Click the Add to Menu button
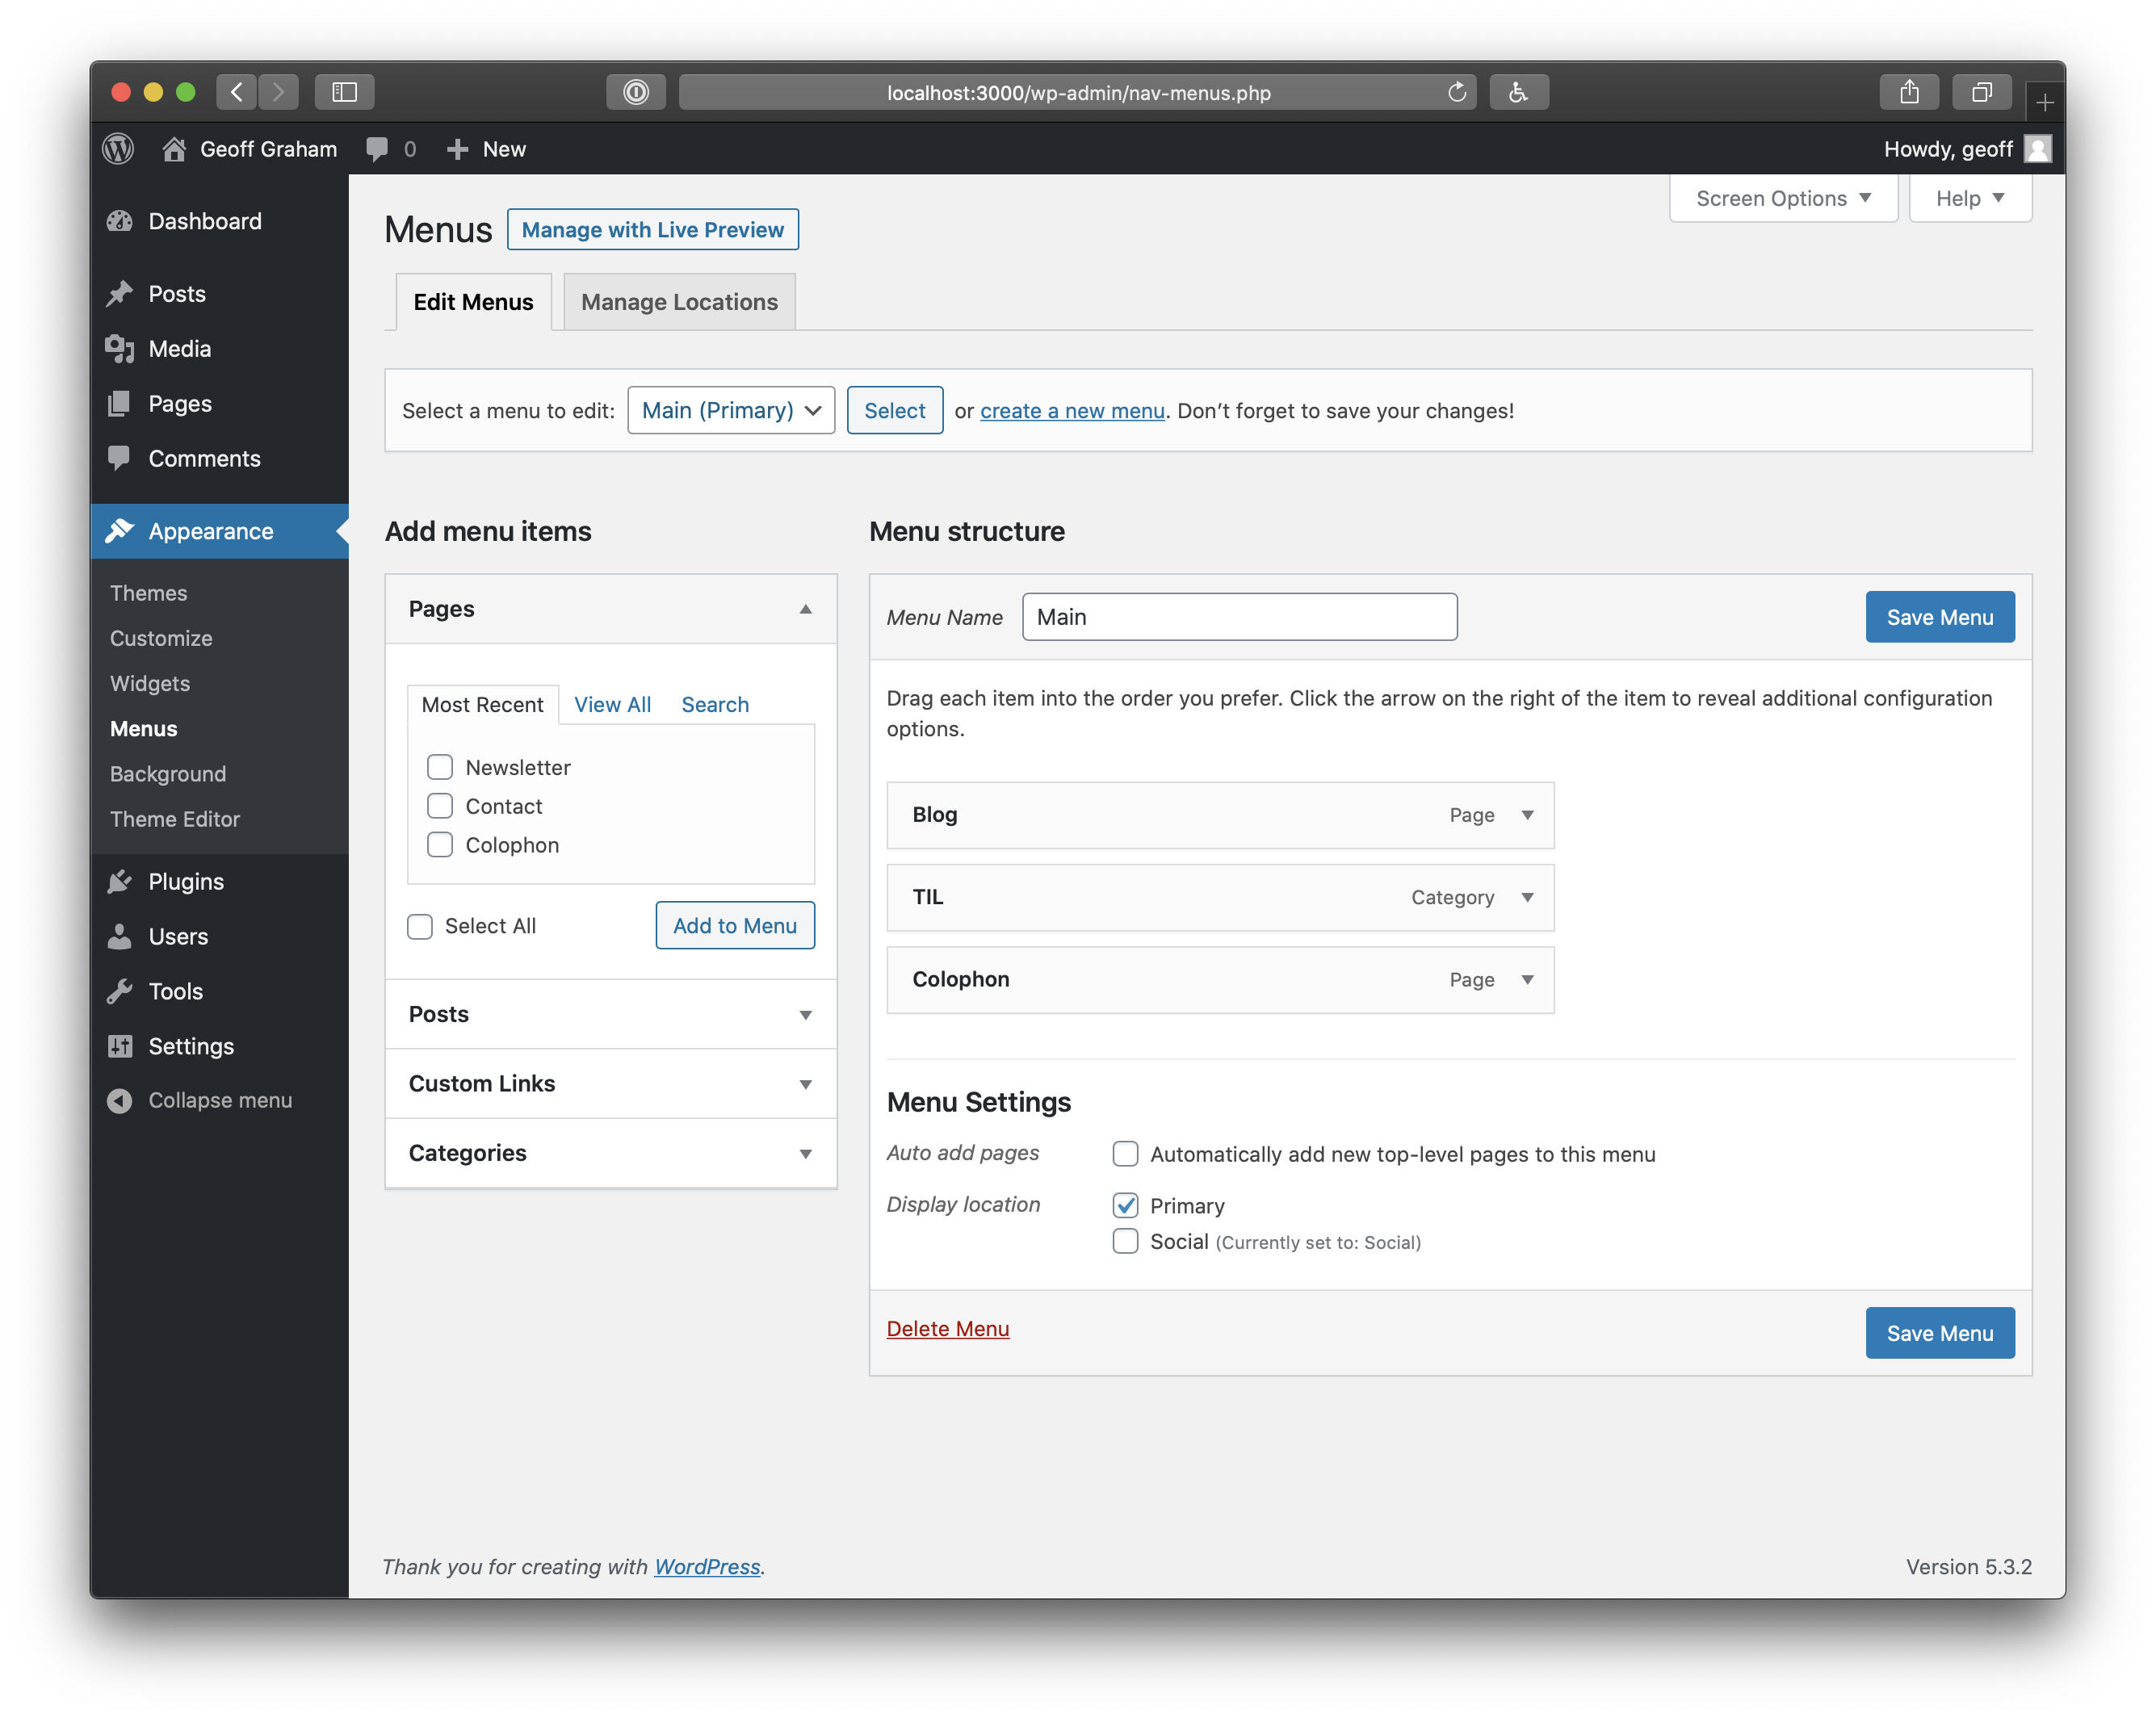 (735, 925)
